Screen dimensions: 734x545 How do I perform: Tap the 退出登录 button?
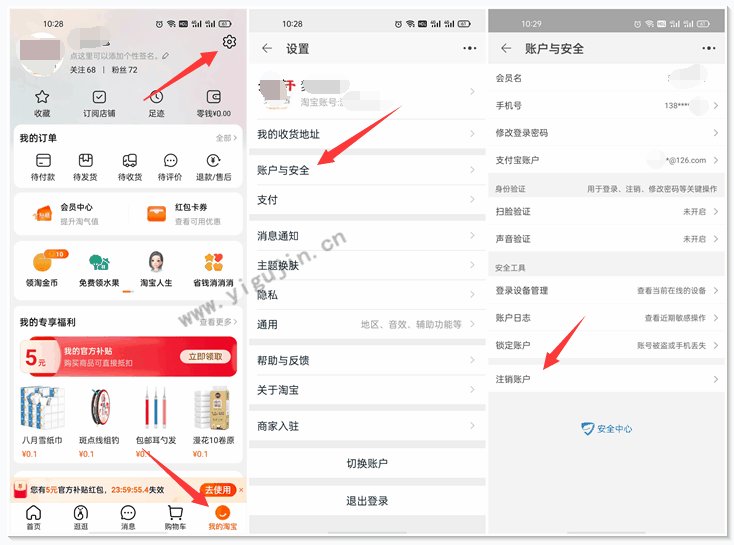[367, 501]
